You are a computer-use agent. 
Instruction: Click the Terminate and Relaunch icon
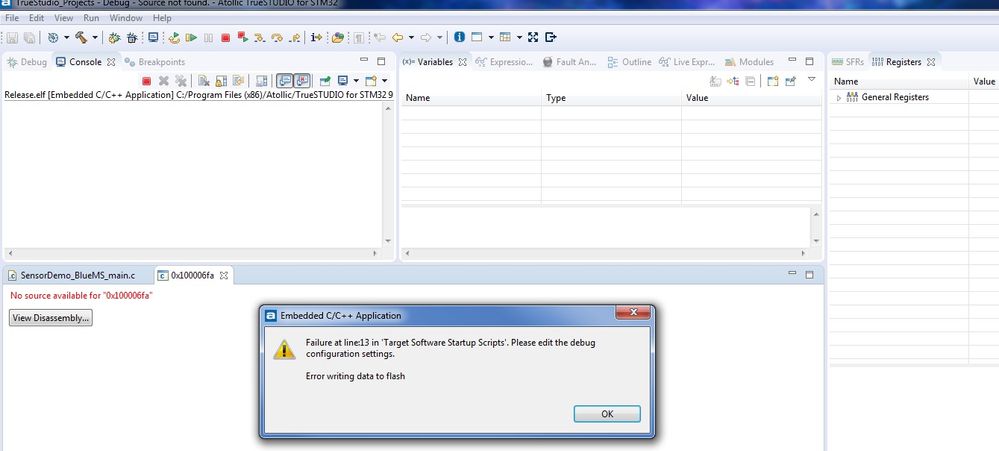(243, 38)
